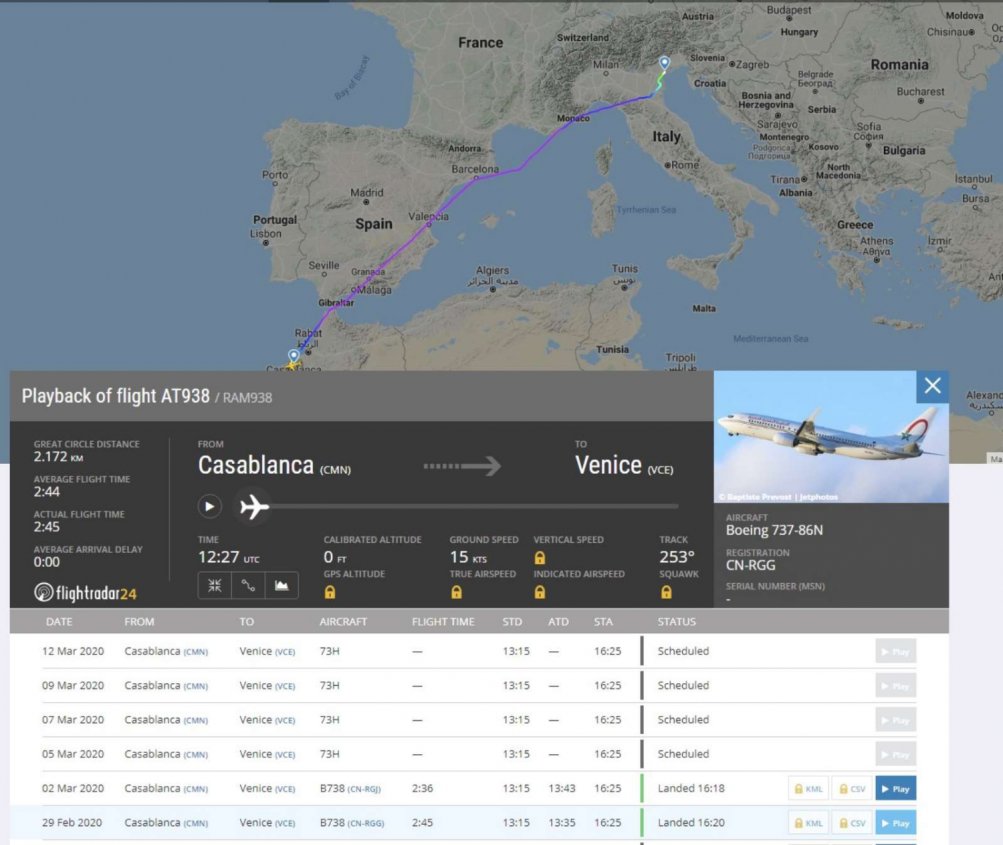Play the 02 Mar 2020 flight
Image resolution: width=1003 pixels, height=845 pixels.
tap(896, 789)
